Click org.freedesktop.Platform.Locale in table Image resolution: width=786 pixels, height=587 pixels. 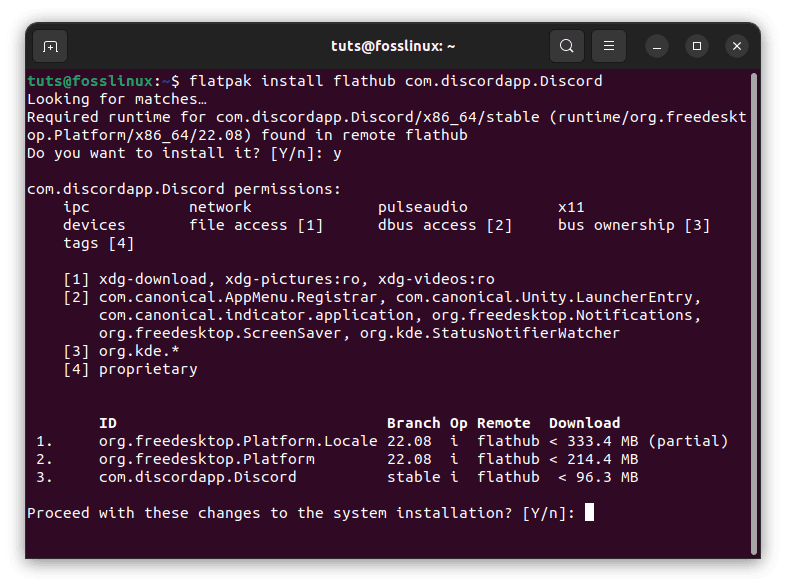[x=238, y=441]
